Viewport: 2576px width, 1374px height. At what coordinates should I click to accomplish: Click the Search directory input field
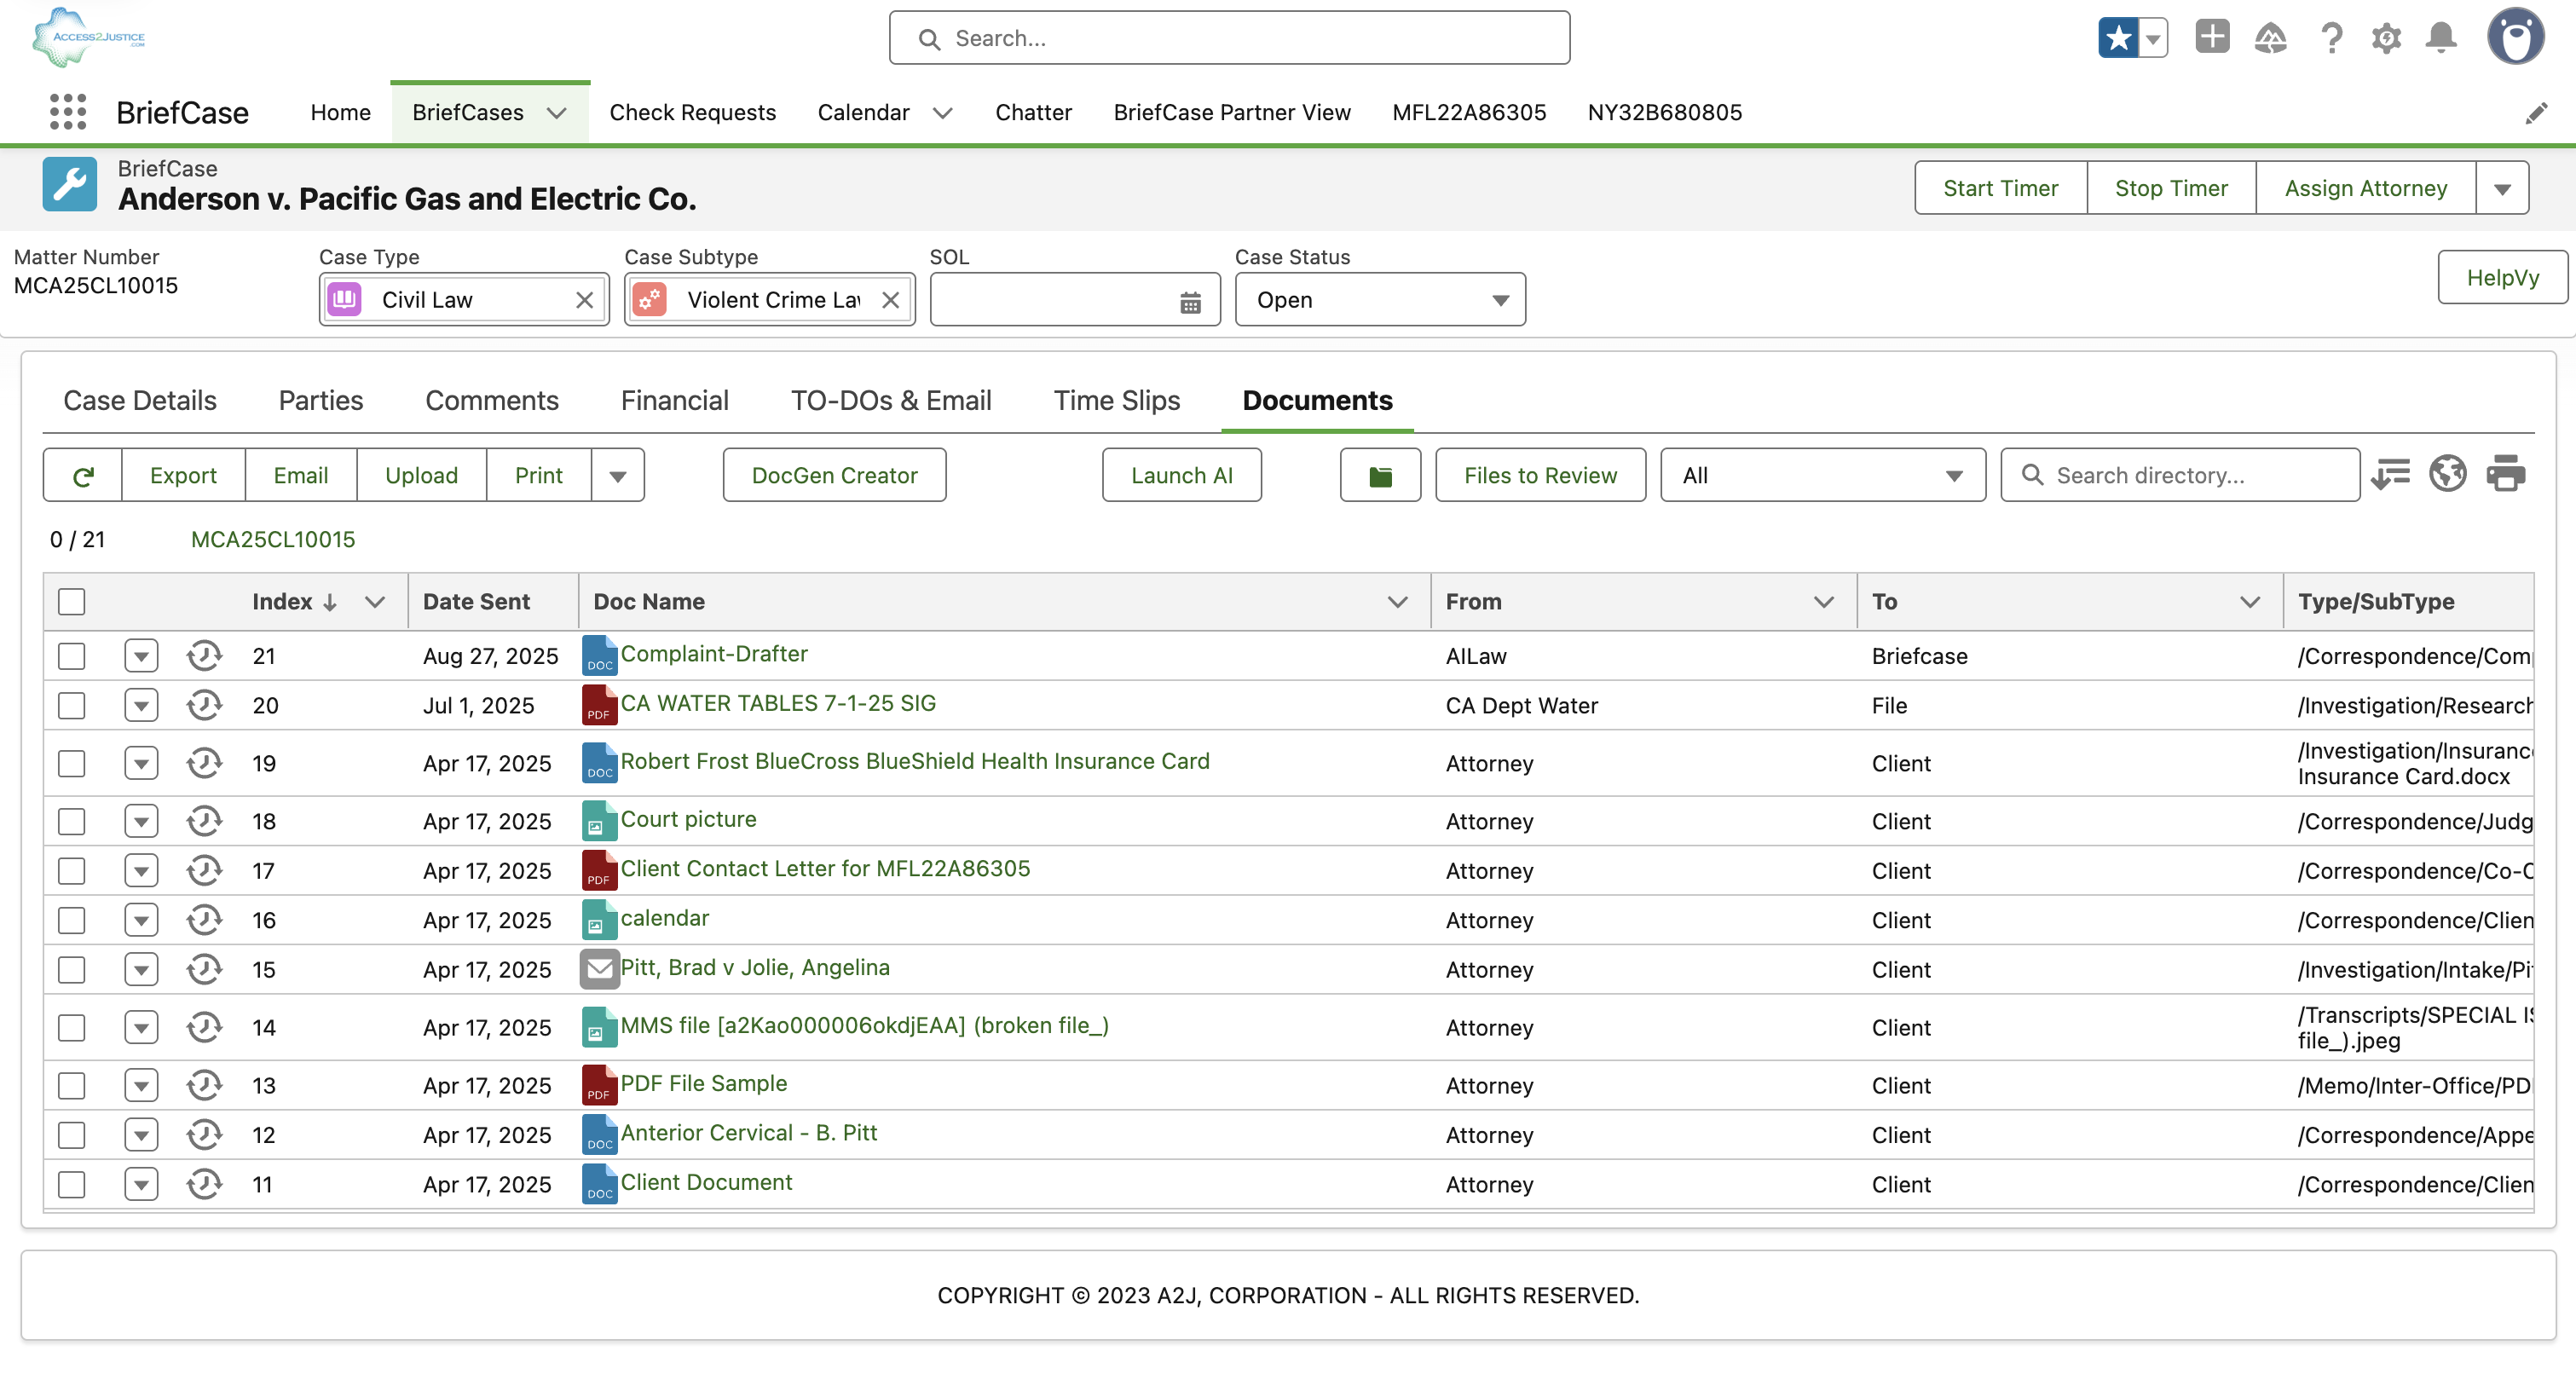pyautogui.click(x=2195, y=475)
